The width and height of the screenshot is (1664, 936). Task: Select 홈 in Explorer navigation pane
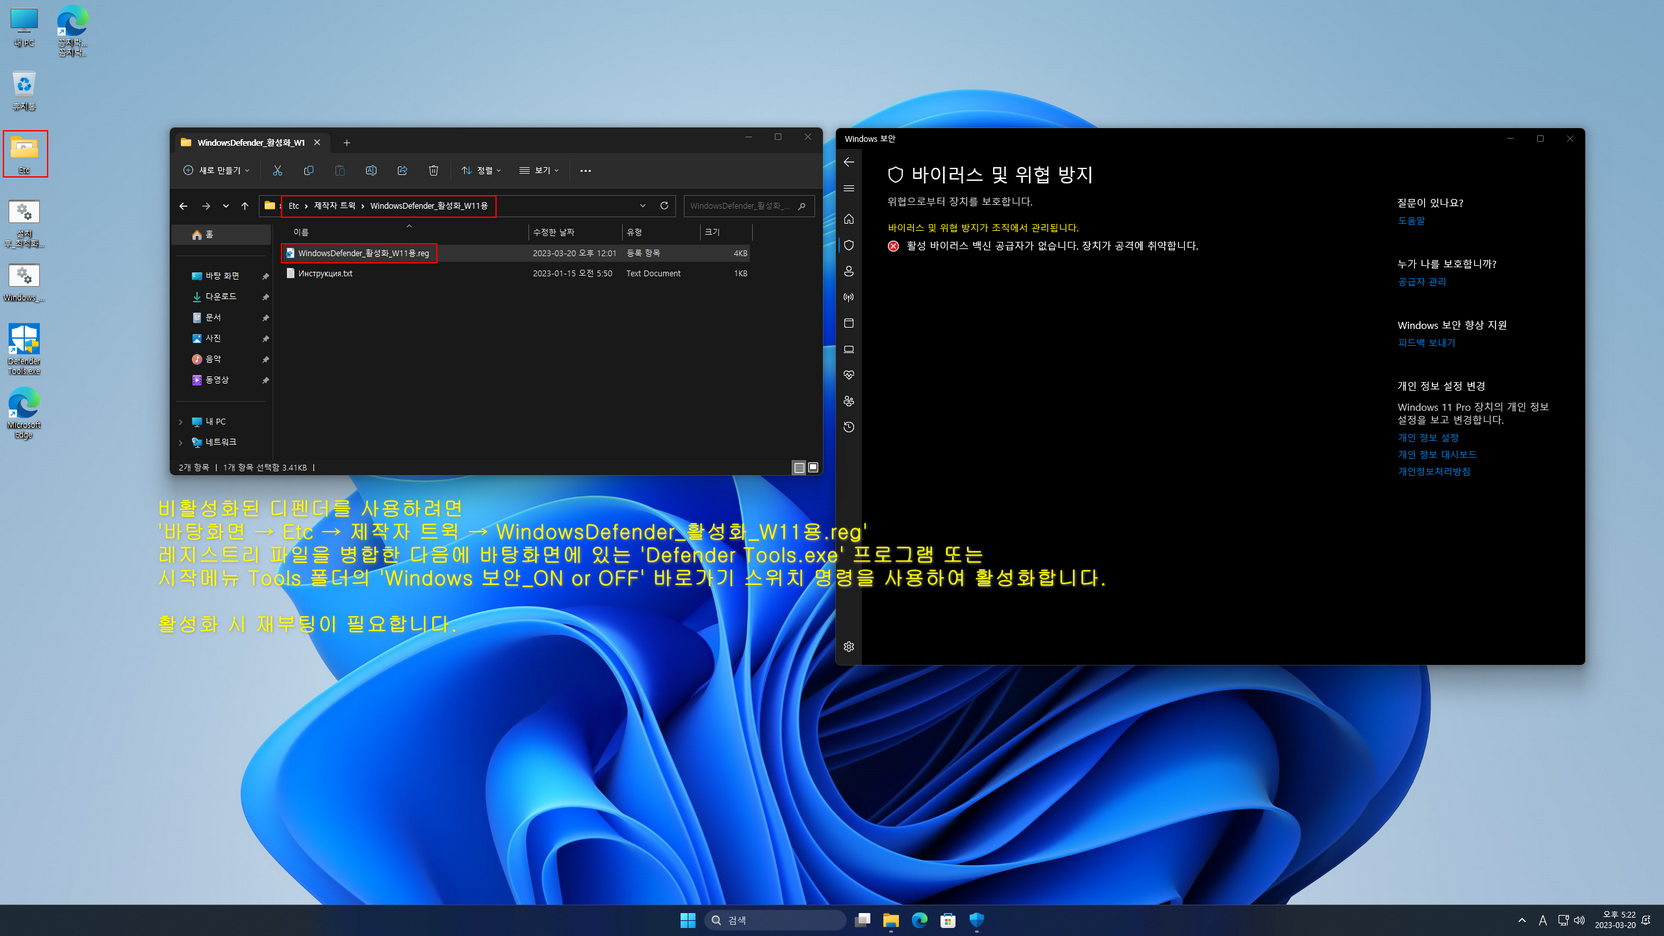click(221, 235)
